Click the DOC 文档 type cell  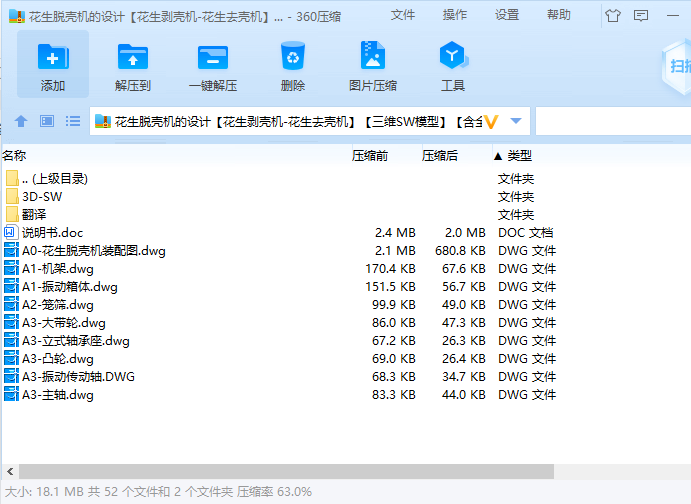[526, 233]
